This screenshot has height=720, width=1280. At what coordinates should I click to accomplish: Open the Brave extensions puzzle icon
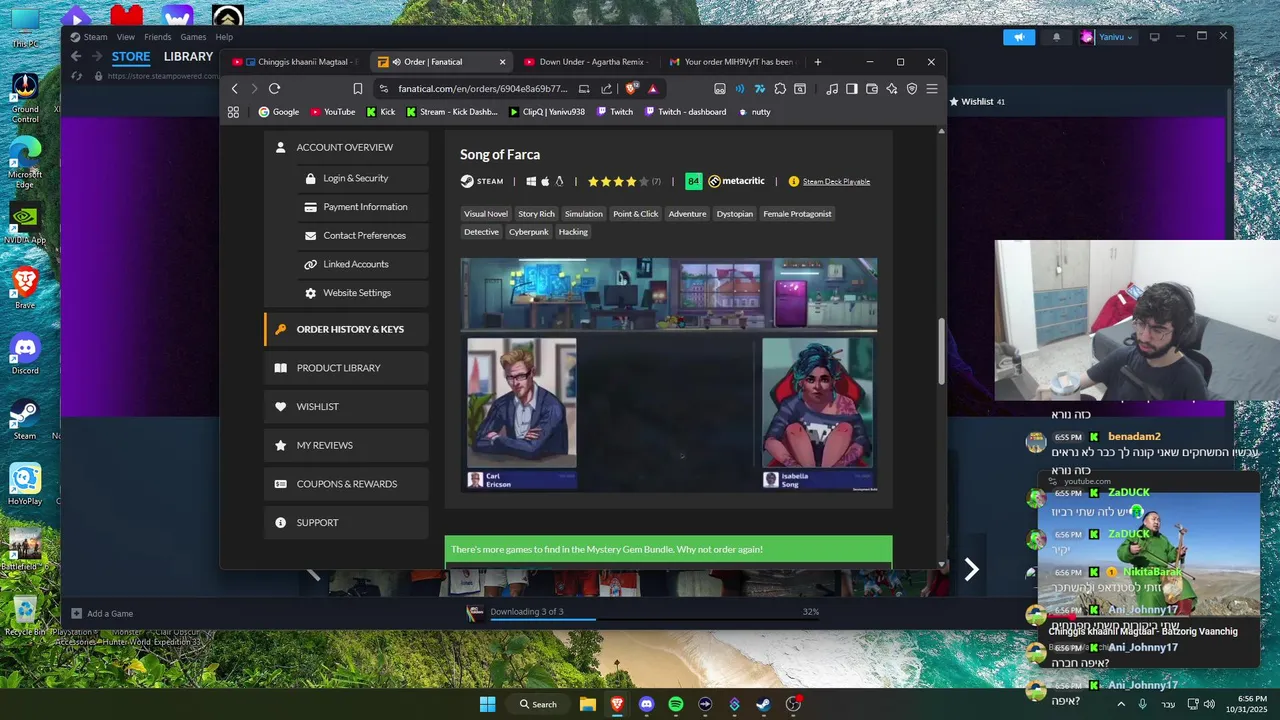coord(780,88)
